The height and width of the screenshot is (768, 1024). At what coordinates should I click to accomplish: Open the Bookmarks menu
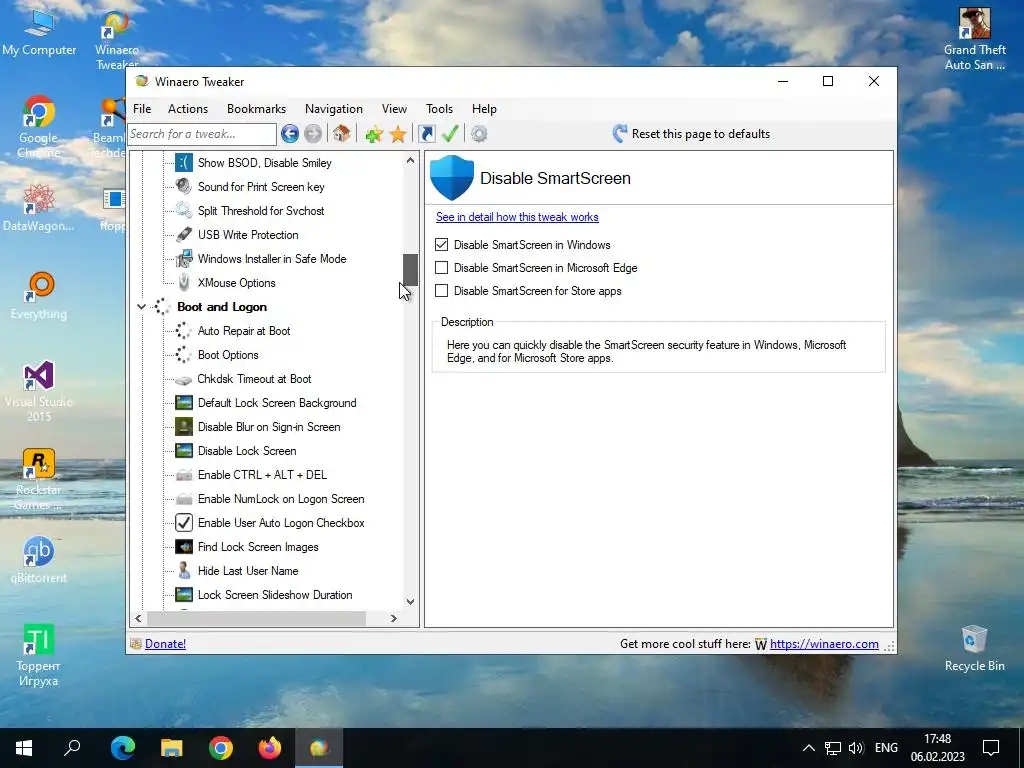click(256, 108)
